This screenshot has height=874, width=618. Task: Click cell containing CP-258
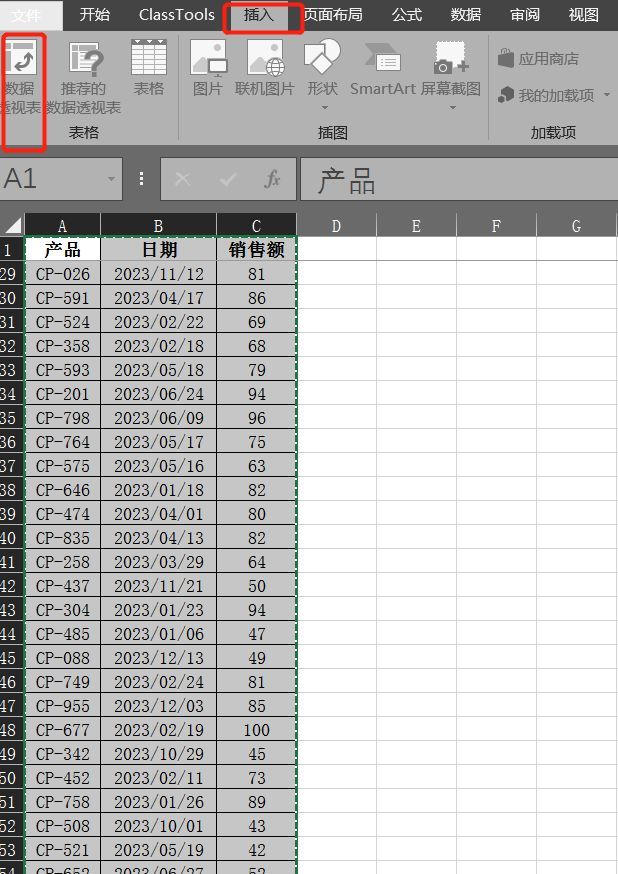coord(62,561)
